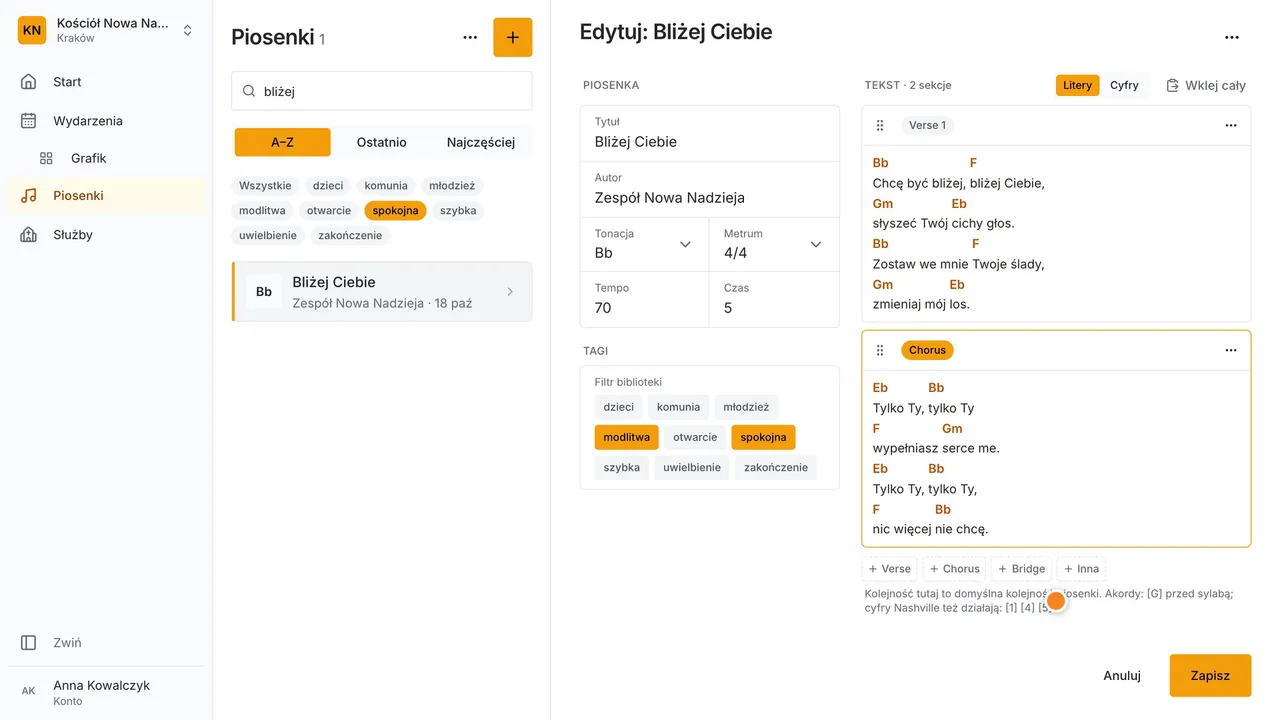Enable the dzieci filter in song list
Screen dimensions: 1280x720
click(x=328, y=185)
